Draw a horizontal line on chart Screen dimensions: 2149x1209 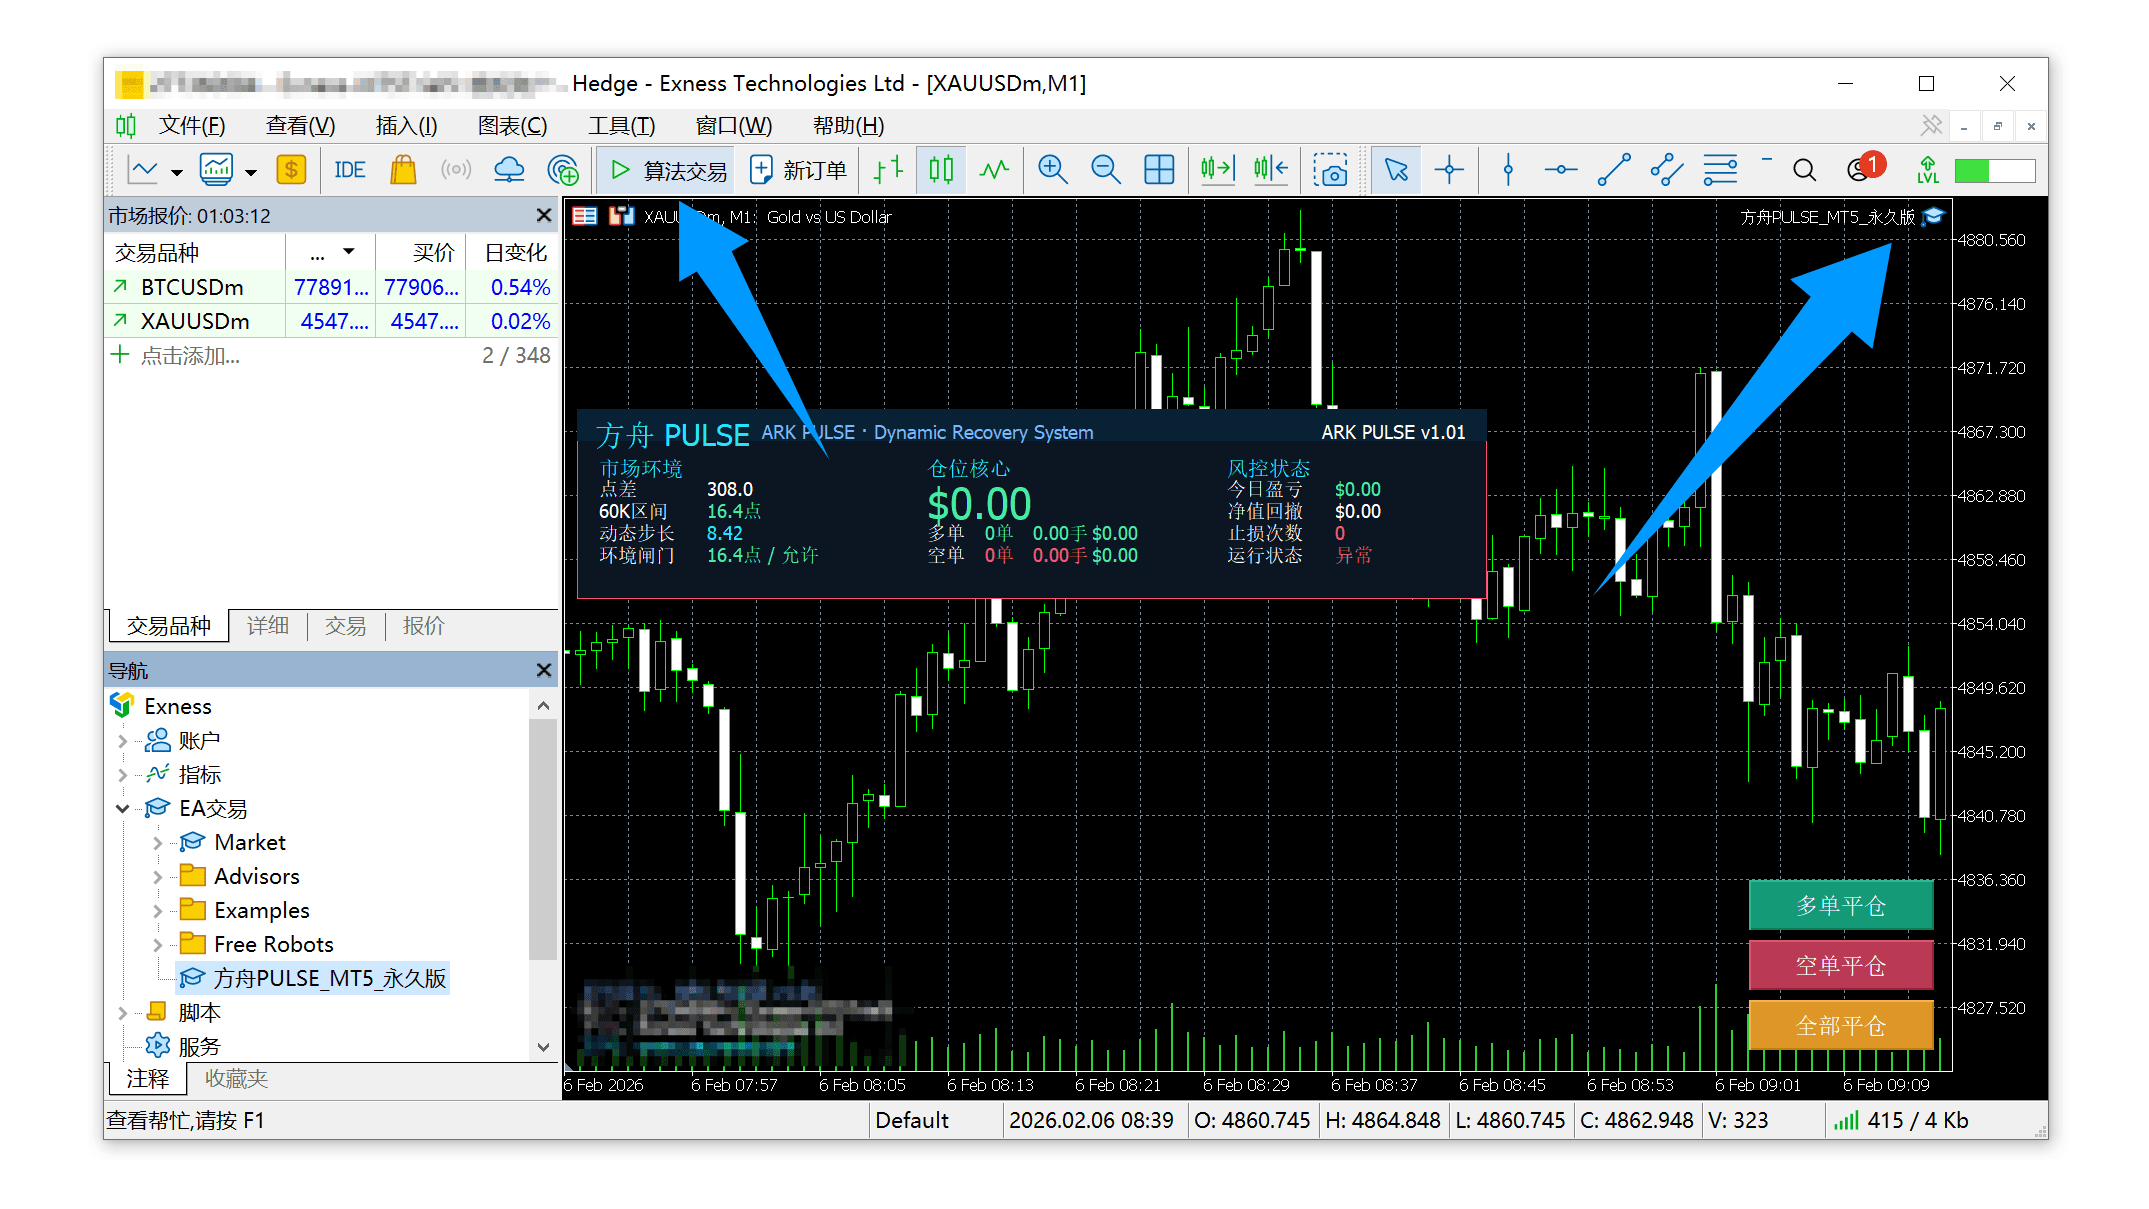point(1560,170)
